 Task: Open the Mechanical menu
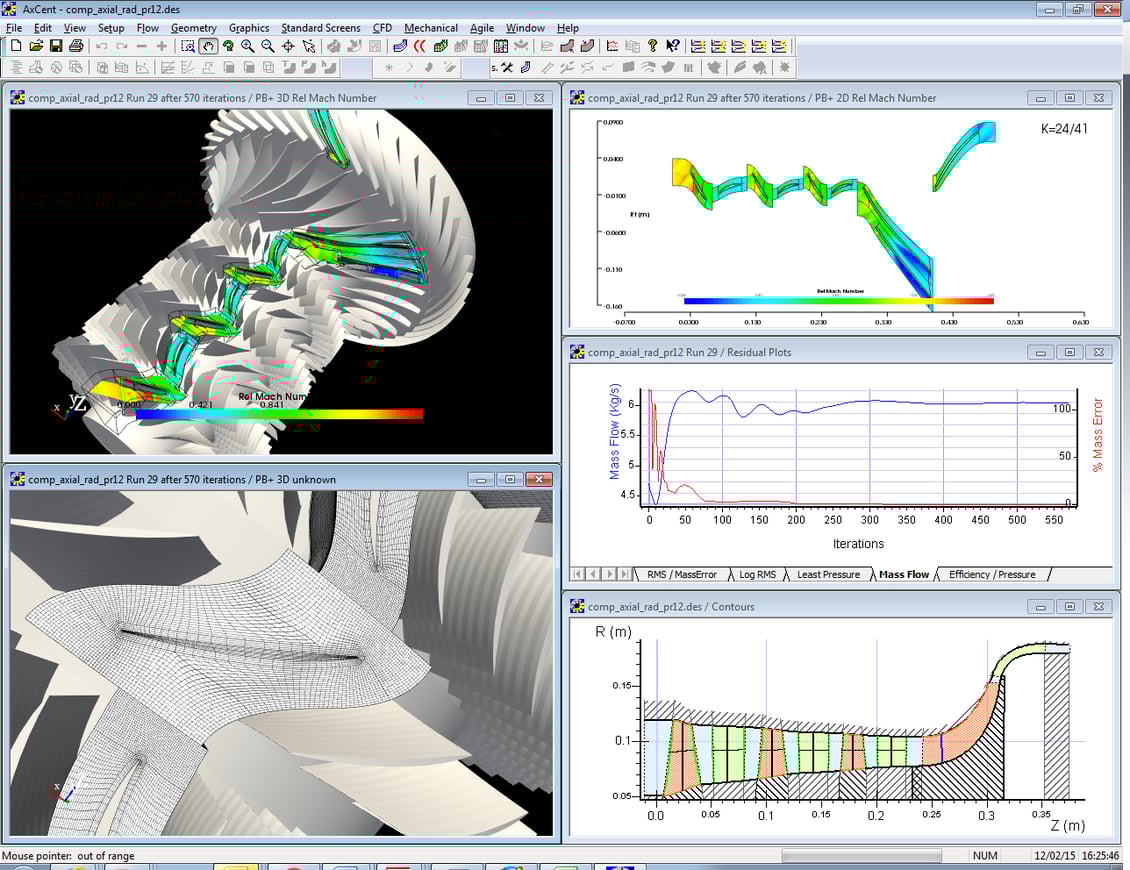[430, 27]
